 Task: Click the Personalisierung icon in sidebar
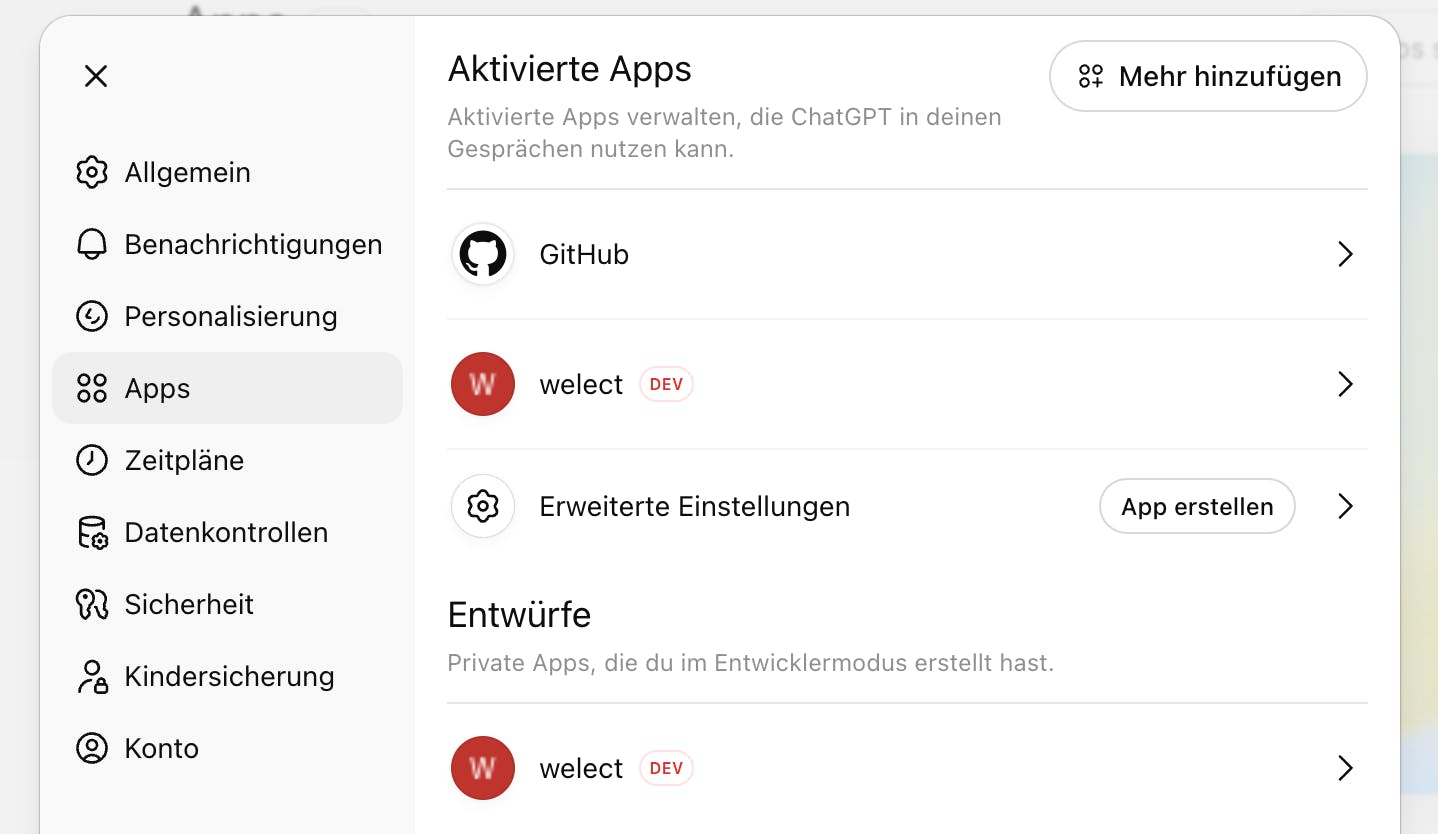pos(92,316)
